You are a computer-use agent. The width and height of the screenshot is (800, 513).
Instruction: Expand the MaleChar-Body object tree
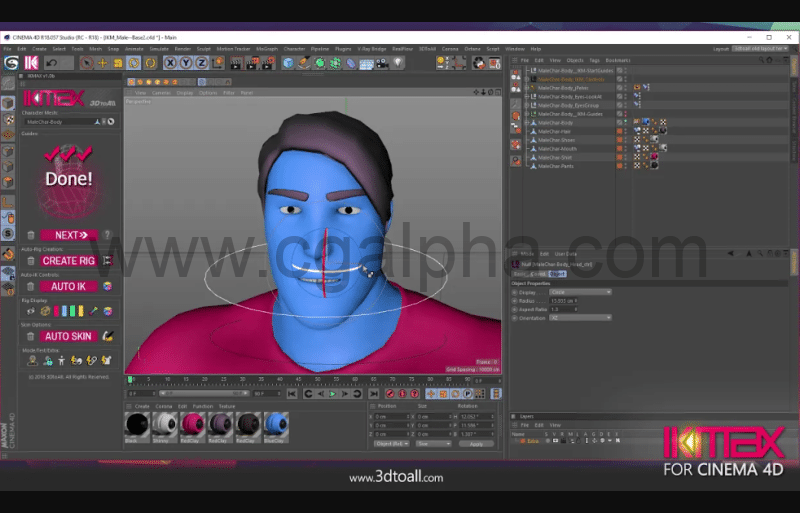tap(527, 123)
